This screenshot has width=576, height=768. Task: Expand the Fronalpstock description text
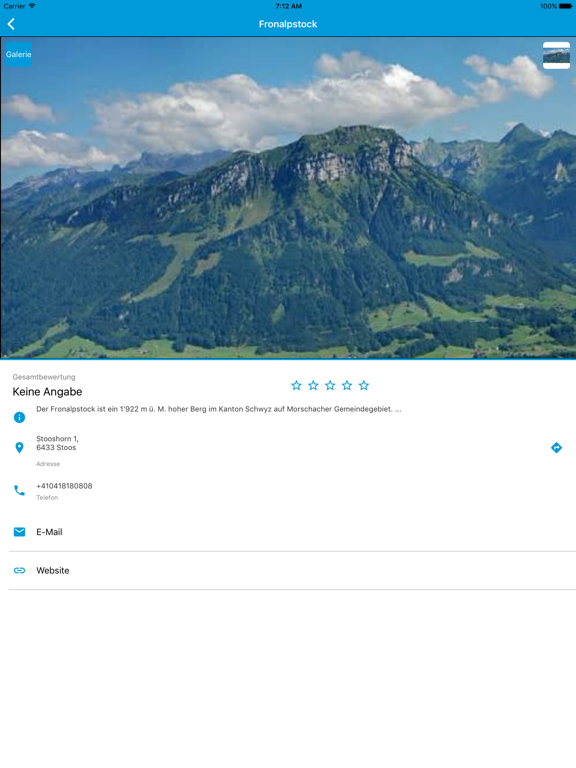coord(218,409)
